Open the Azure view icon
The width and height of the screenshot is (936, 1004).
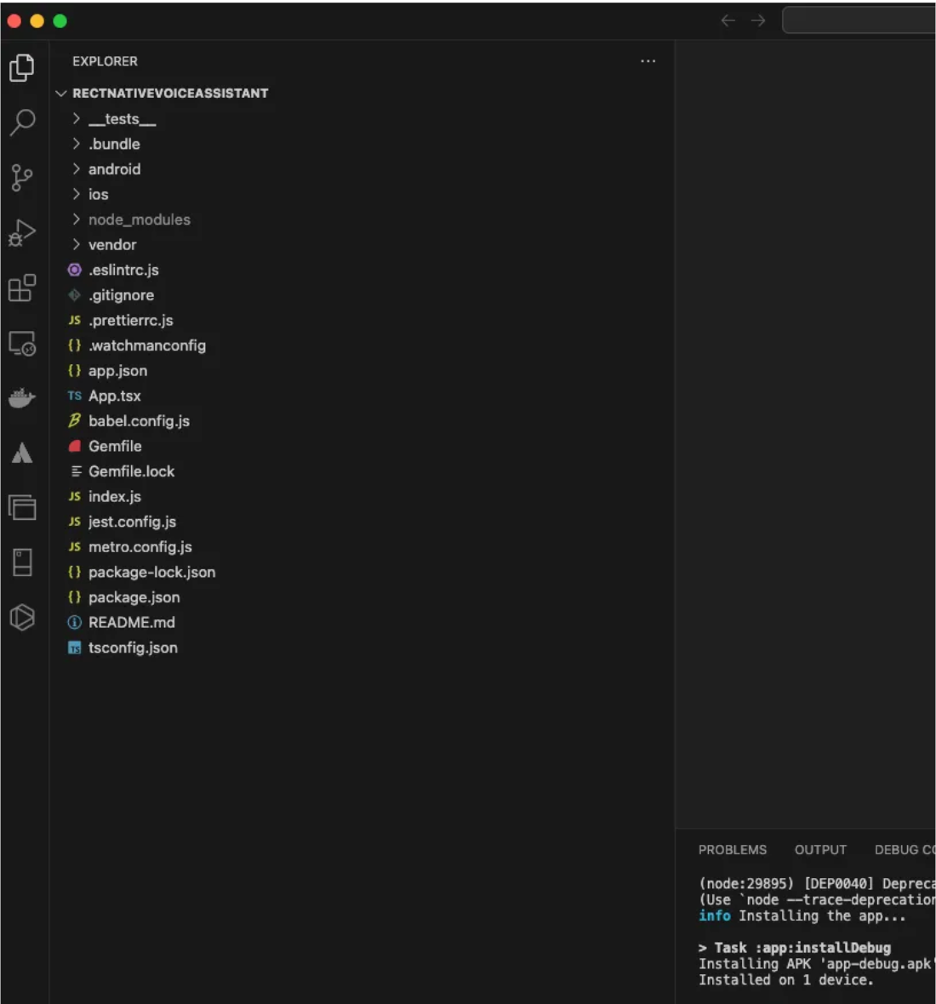[22, 454]
